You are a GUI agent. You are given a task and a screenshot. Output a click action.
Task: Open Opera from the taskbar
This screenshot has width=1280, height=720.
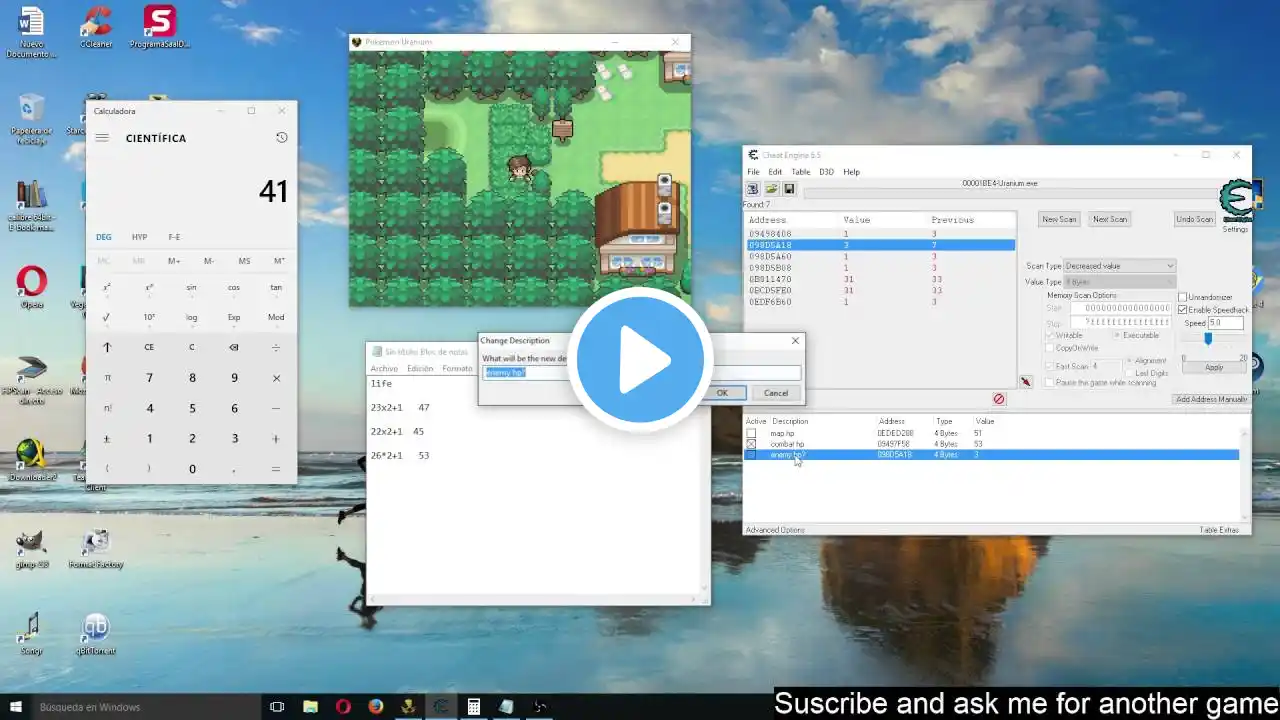(x=343, y=707)
